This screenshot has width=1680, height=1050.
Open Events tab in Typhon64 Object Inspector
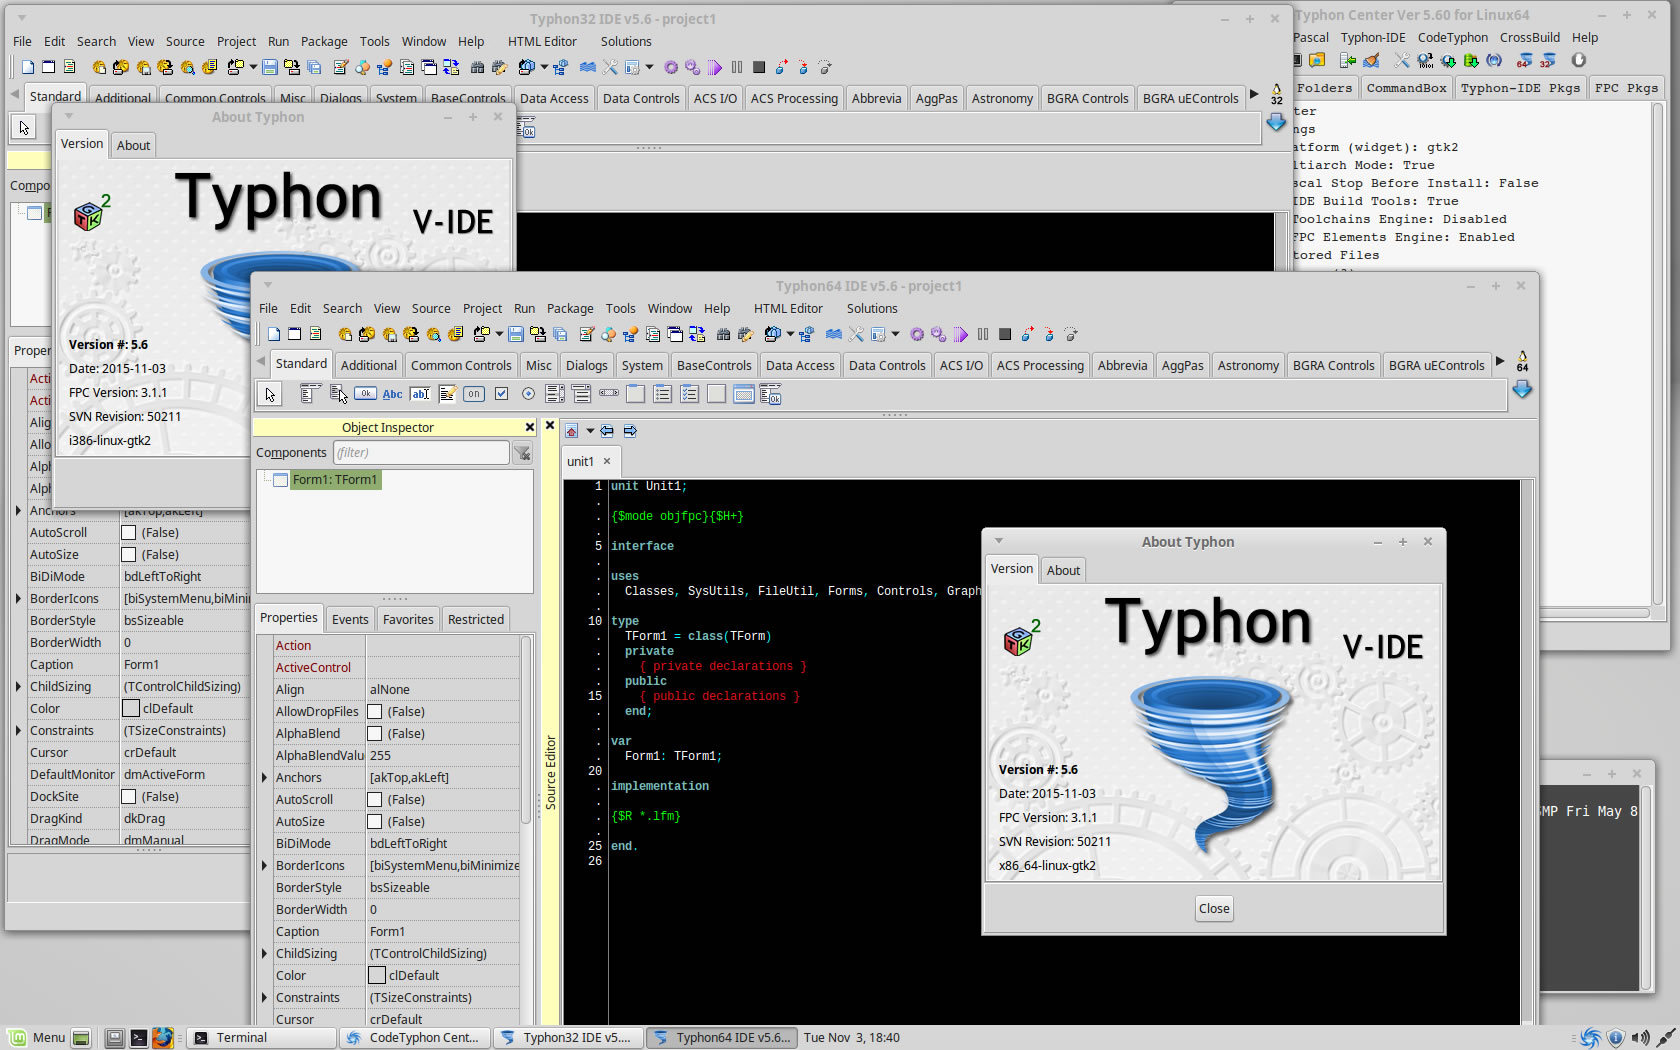tap(350, 619)
